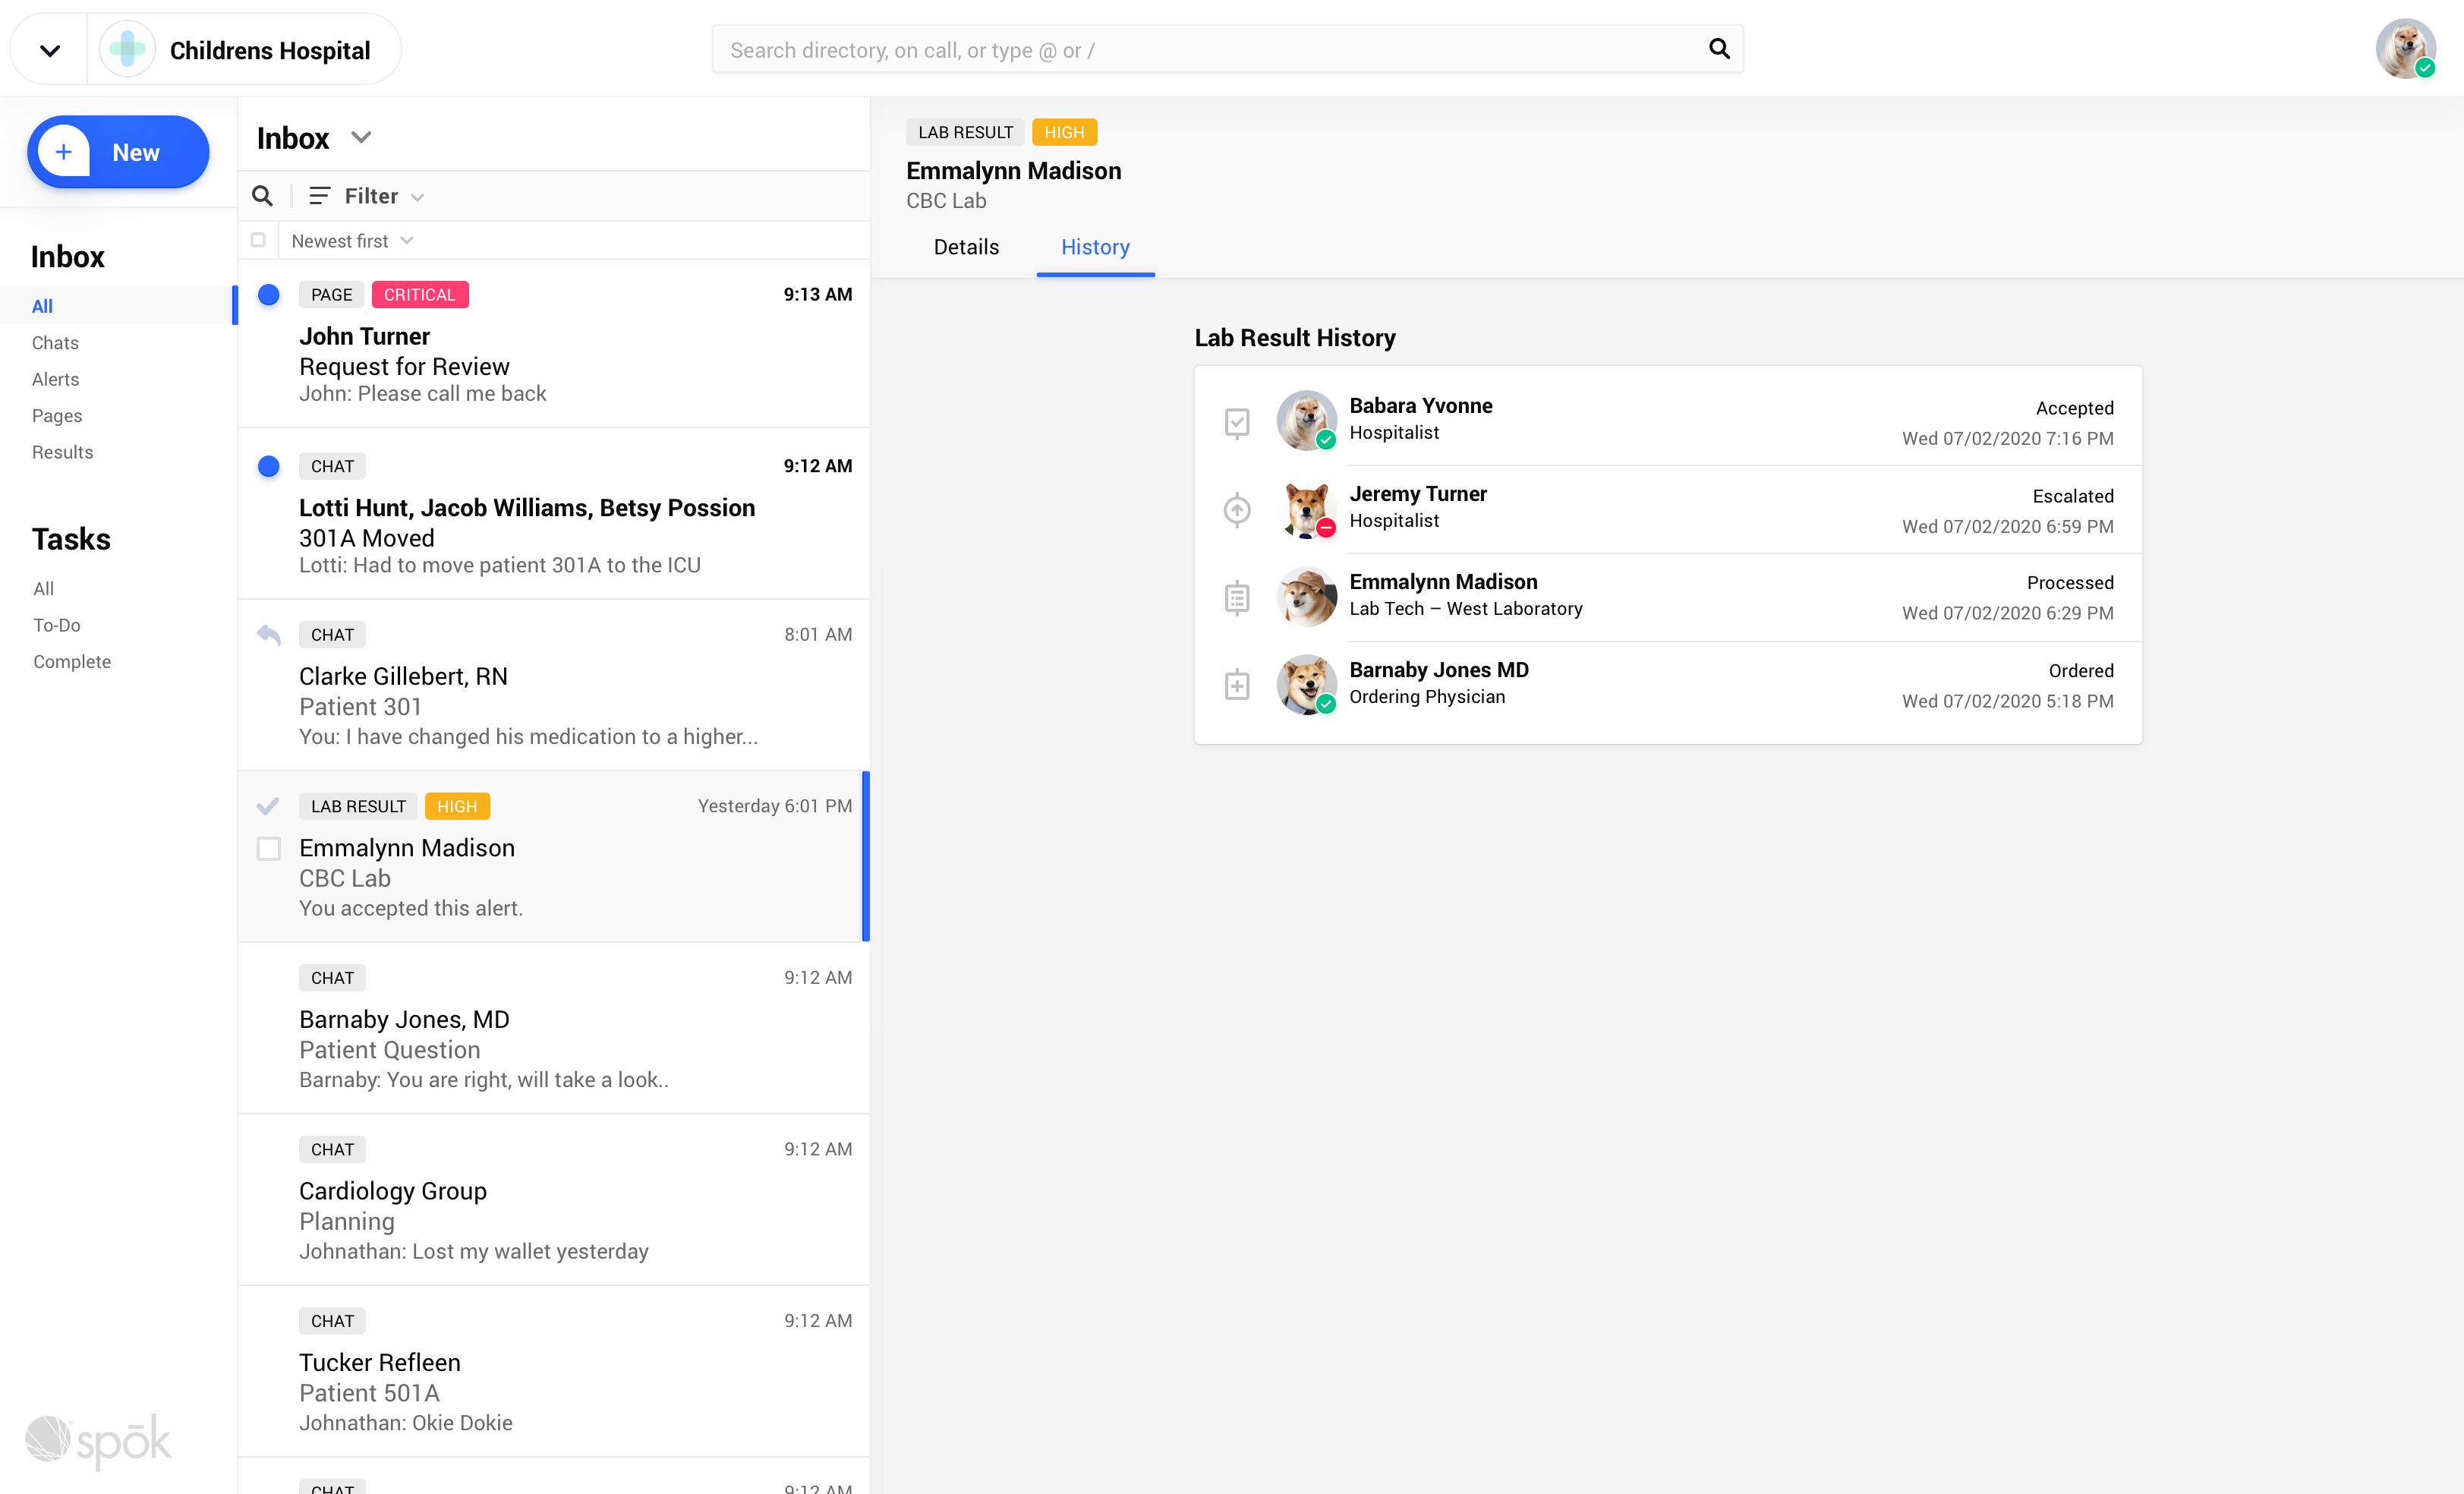Click Babara Yvonne name in history
This screenshot has height=1494, width=2464.
click(1420, 405)
